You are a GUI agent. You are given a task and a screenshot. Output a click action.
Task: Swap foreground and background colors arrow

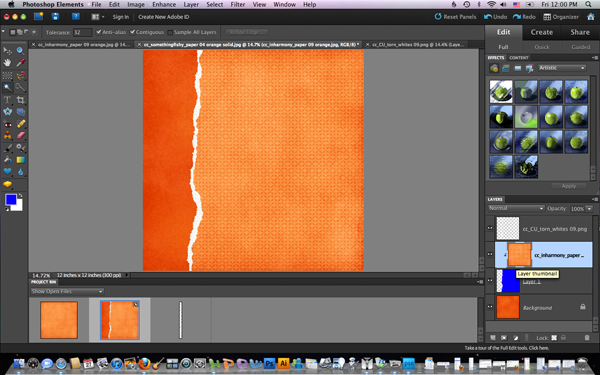click(x=20, y=196)
